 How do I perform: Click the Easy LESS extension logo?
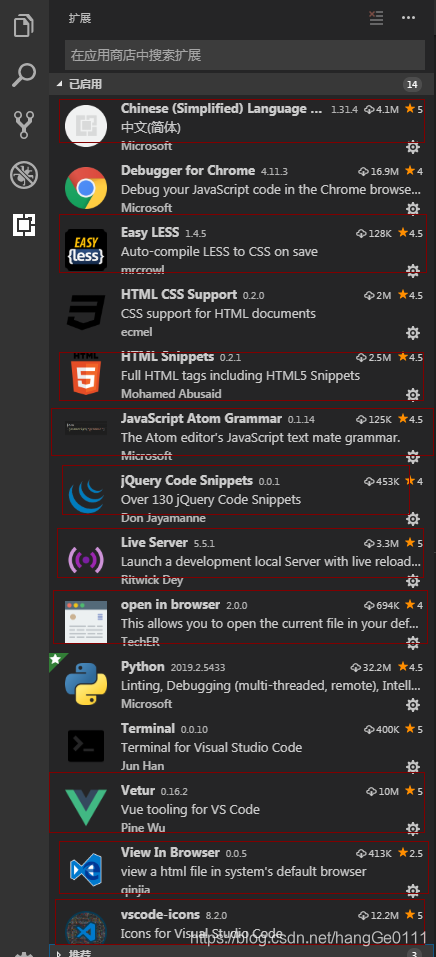(86, 250)
